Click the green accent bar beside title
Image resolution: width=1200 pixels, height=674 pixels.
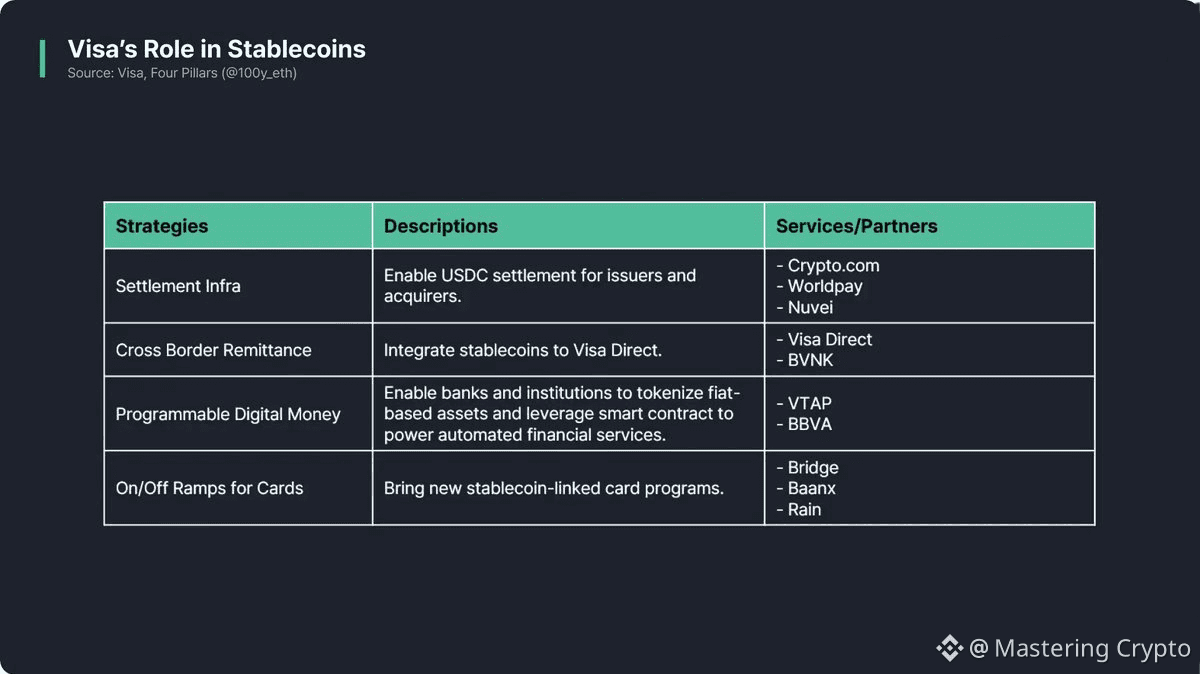point(42,59)
